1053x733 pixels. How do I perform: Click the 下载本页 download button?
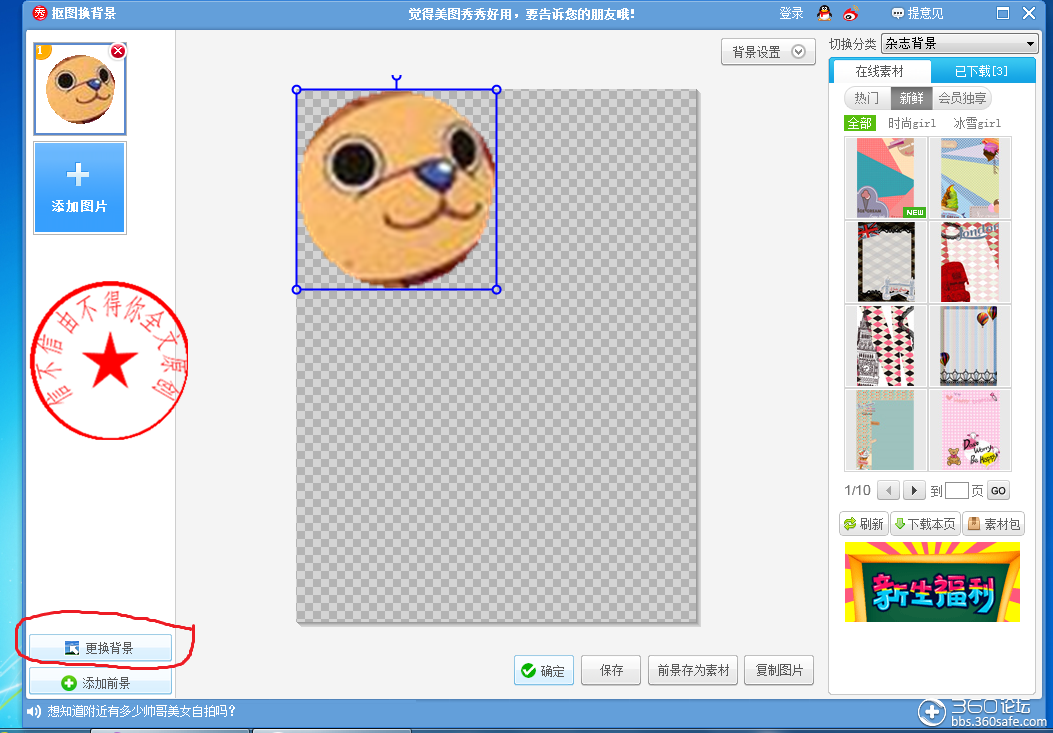pos(925,524)
